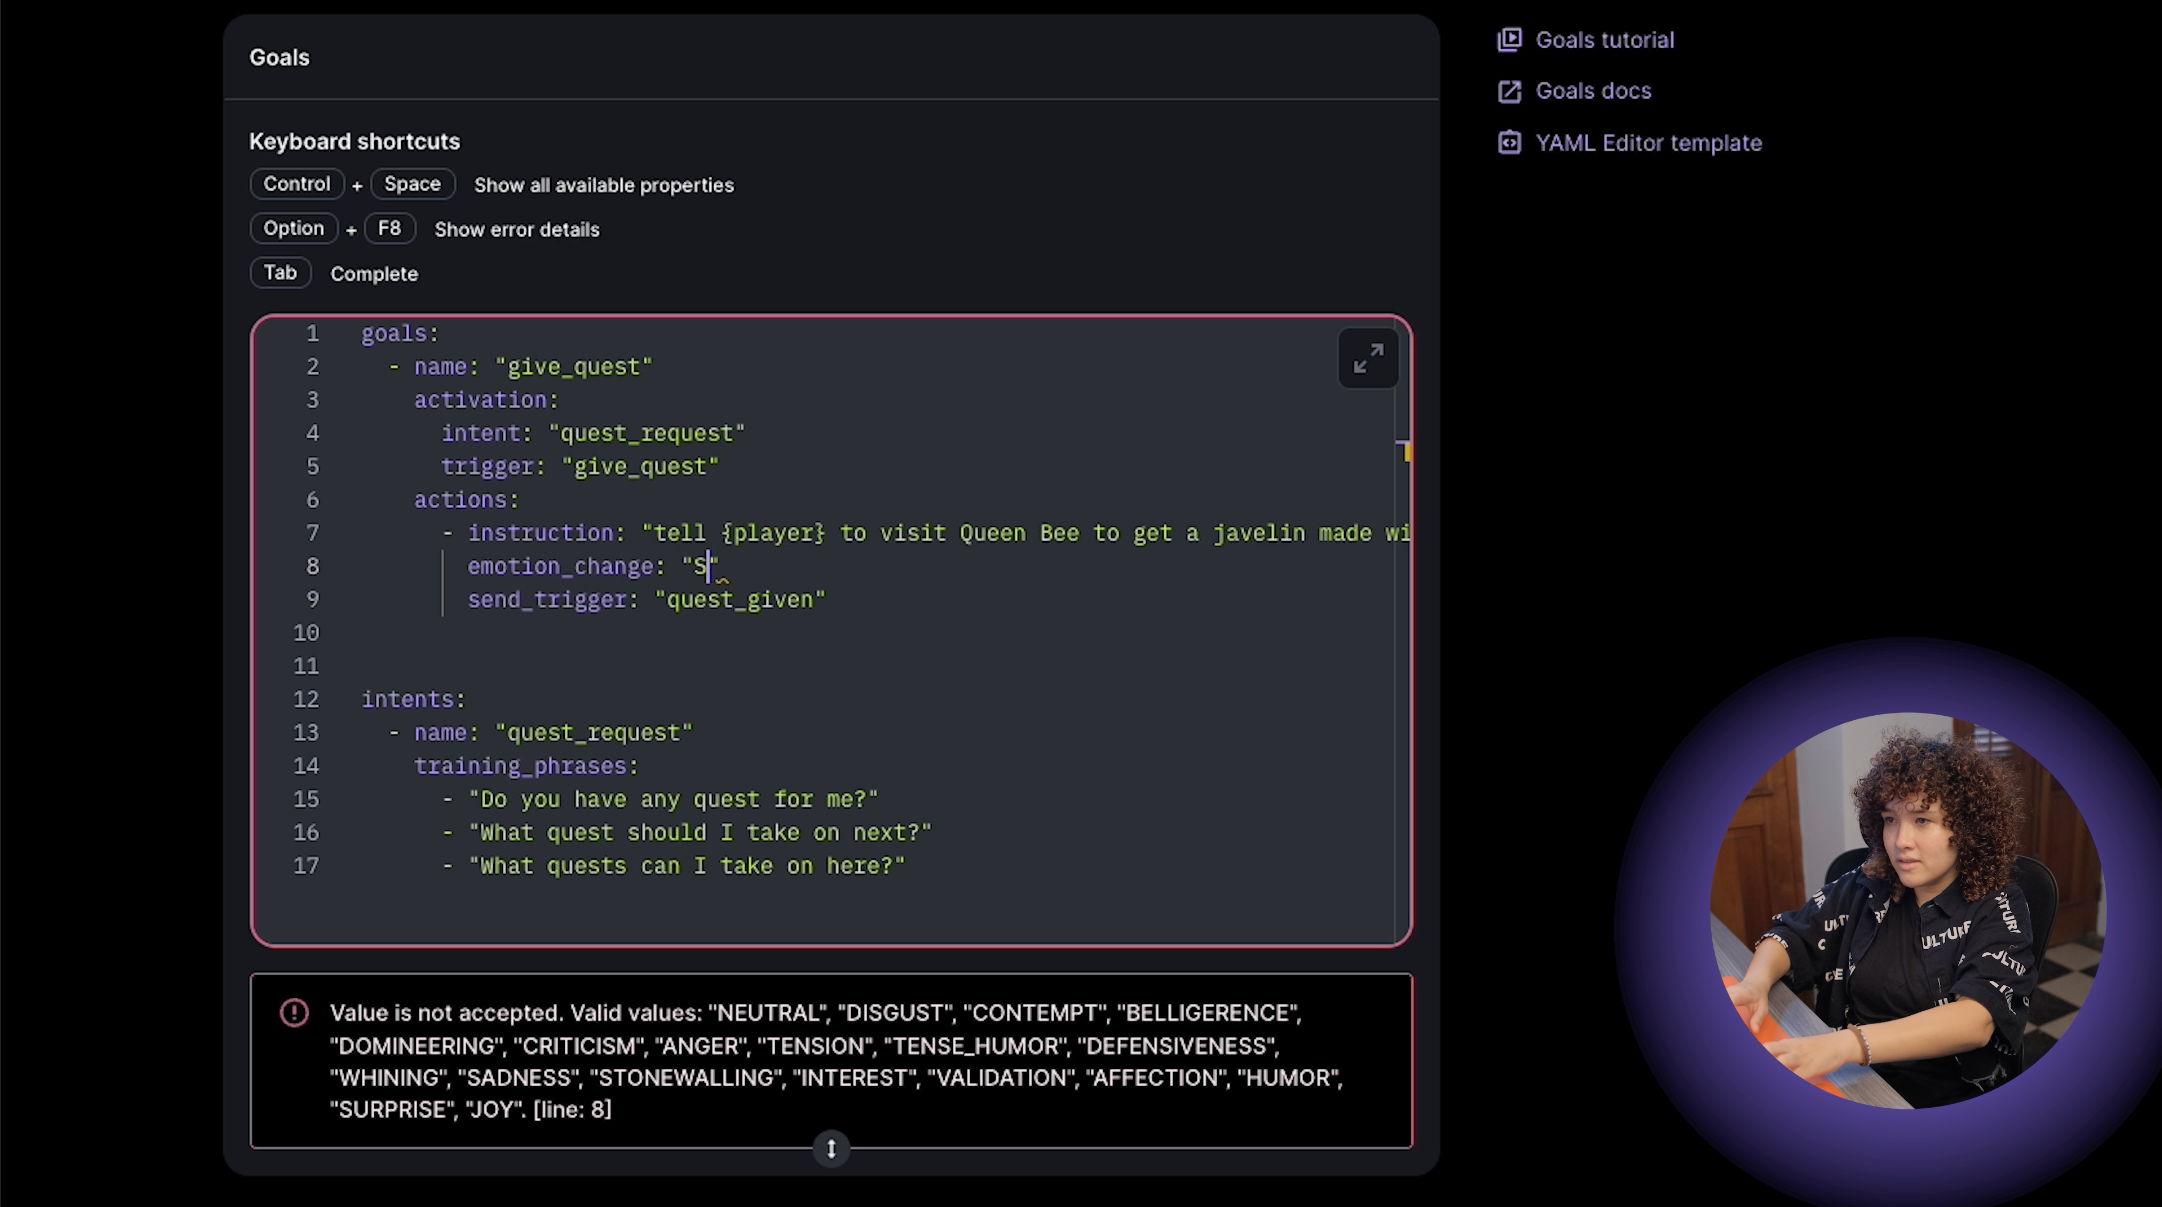Click the Tab key badge labeled Complete

(x=280, y=272)
